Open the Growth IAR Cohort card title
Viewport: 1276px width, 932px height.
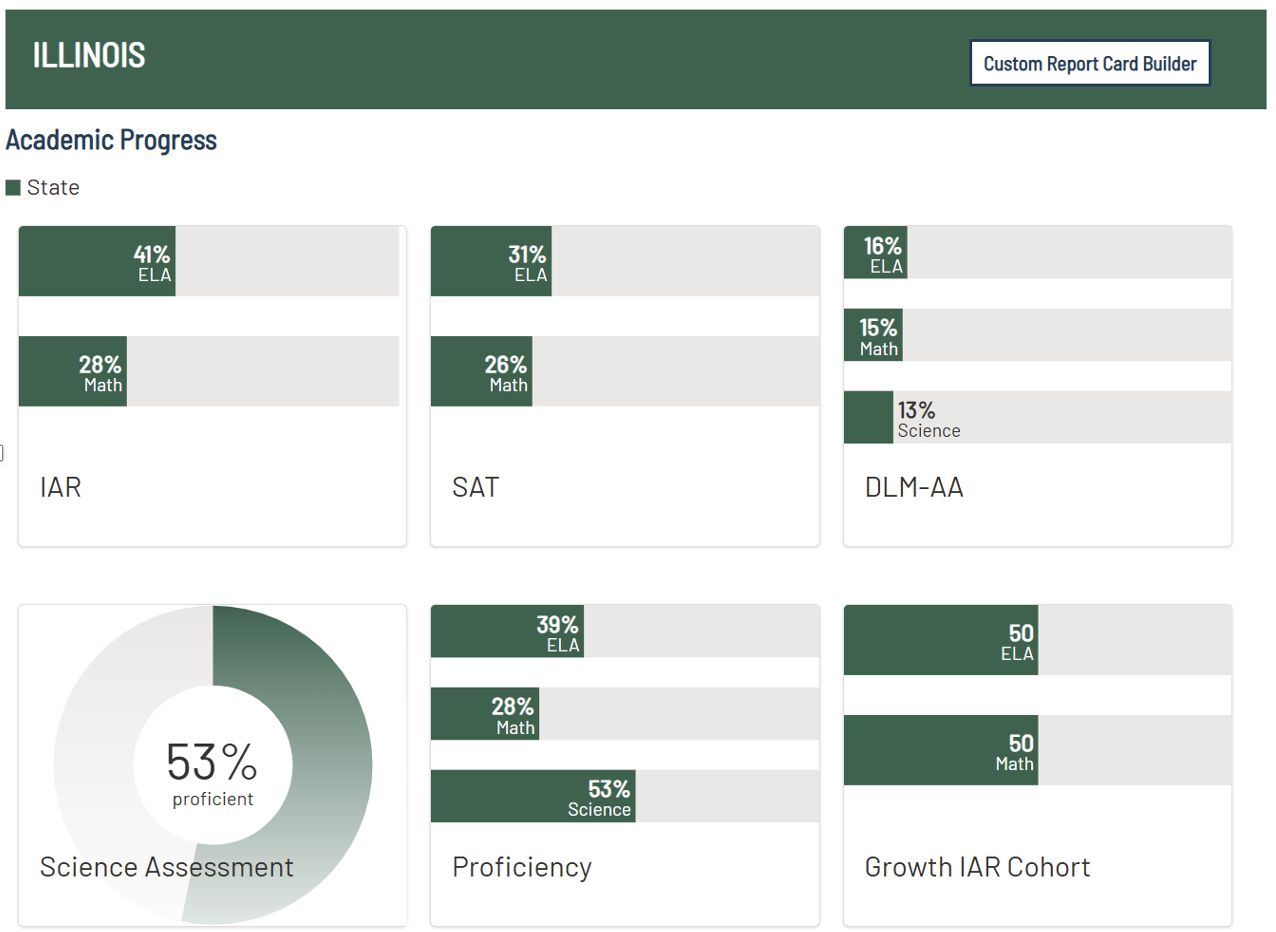coord(977,867)
